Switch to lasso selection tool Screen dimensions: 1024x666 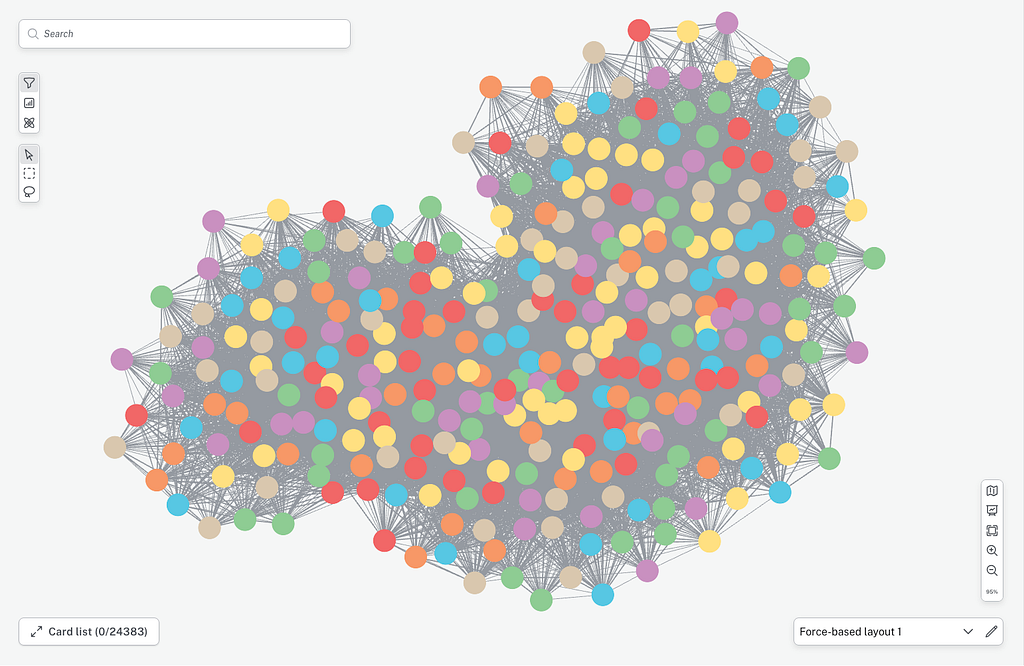tap(29, 192)
